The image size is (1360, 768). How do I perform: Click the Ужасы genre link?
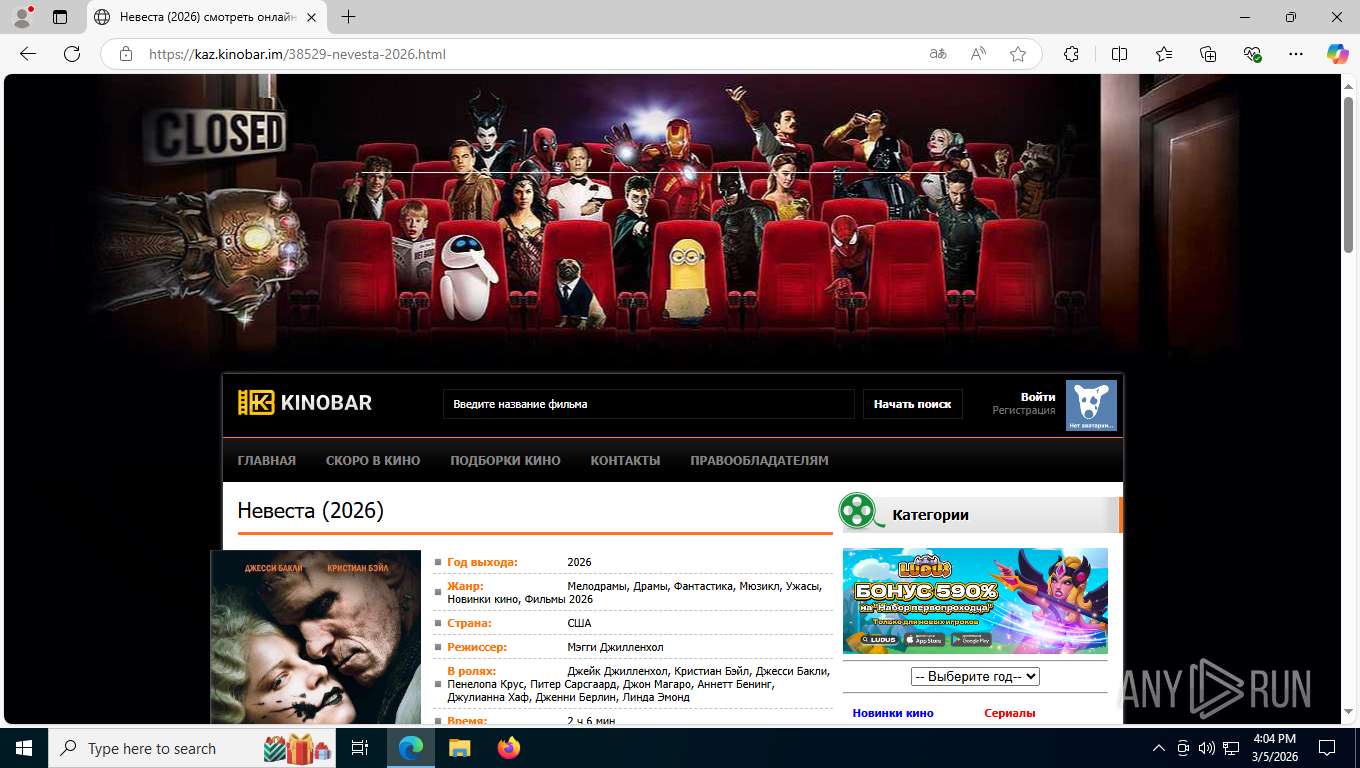point(803,586)
